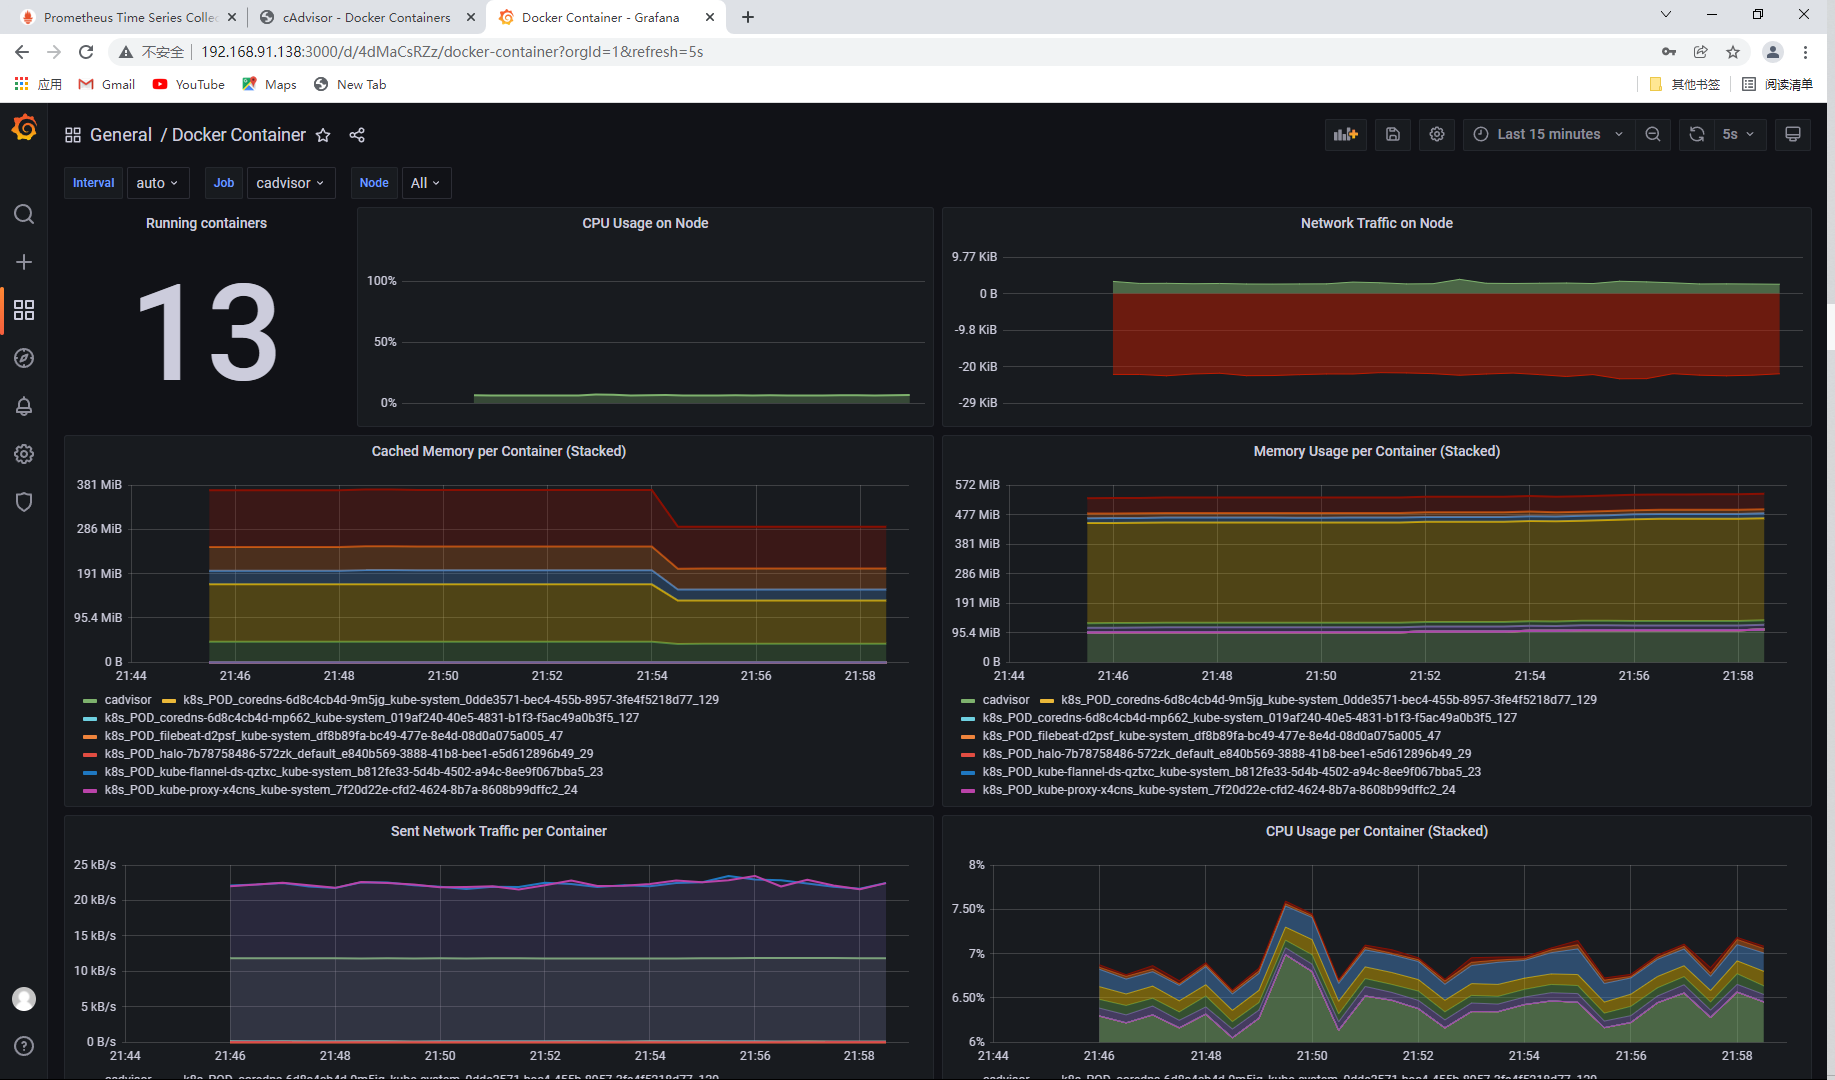Open Memory Usage per Container panel title

pyautogui.click(x=1377, y=451)
